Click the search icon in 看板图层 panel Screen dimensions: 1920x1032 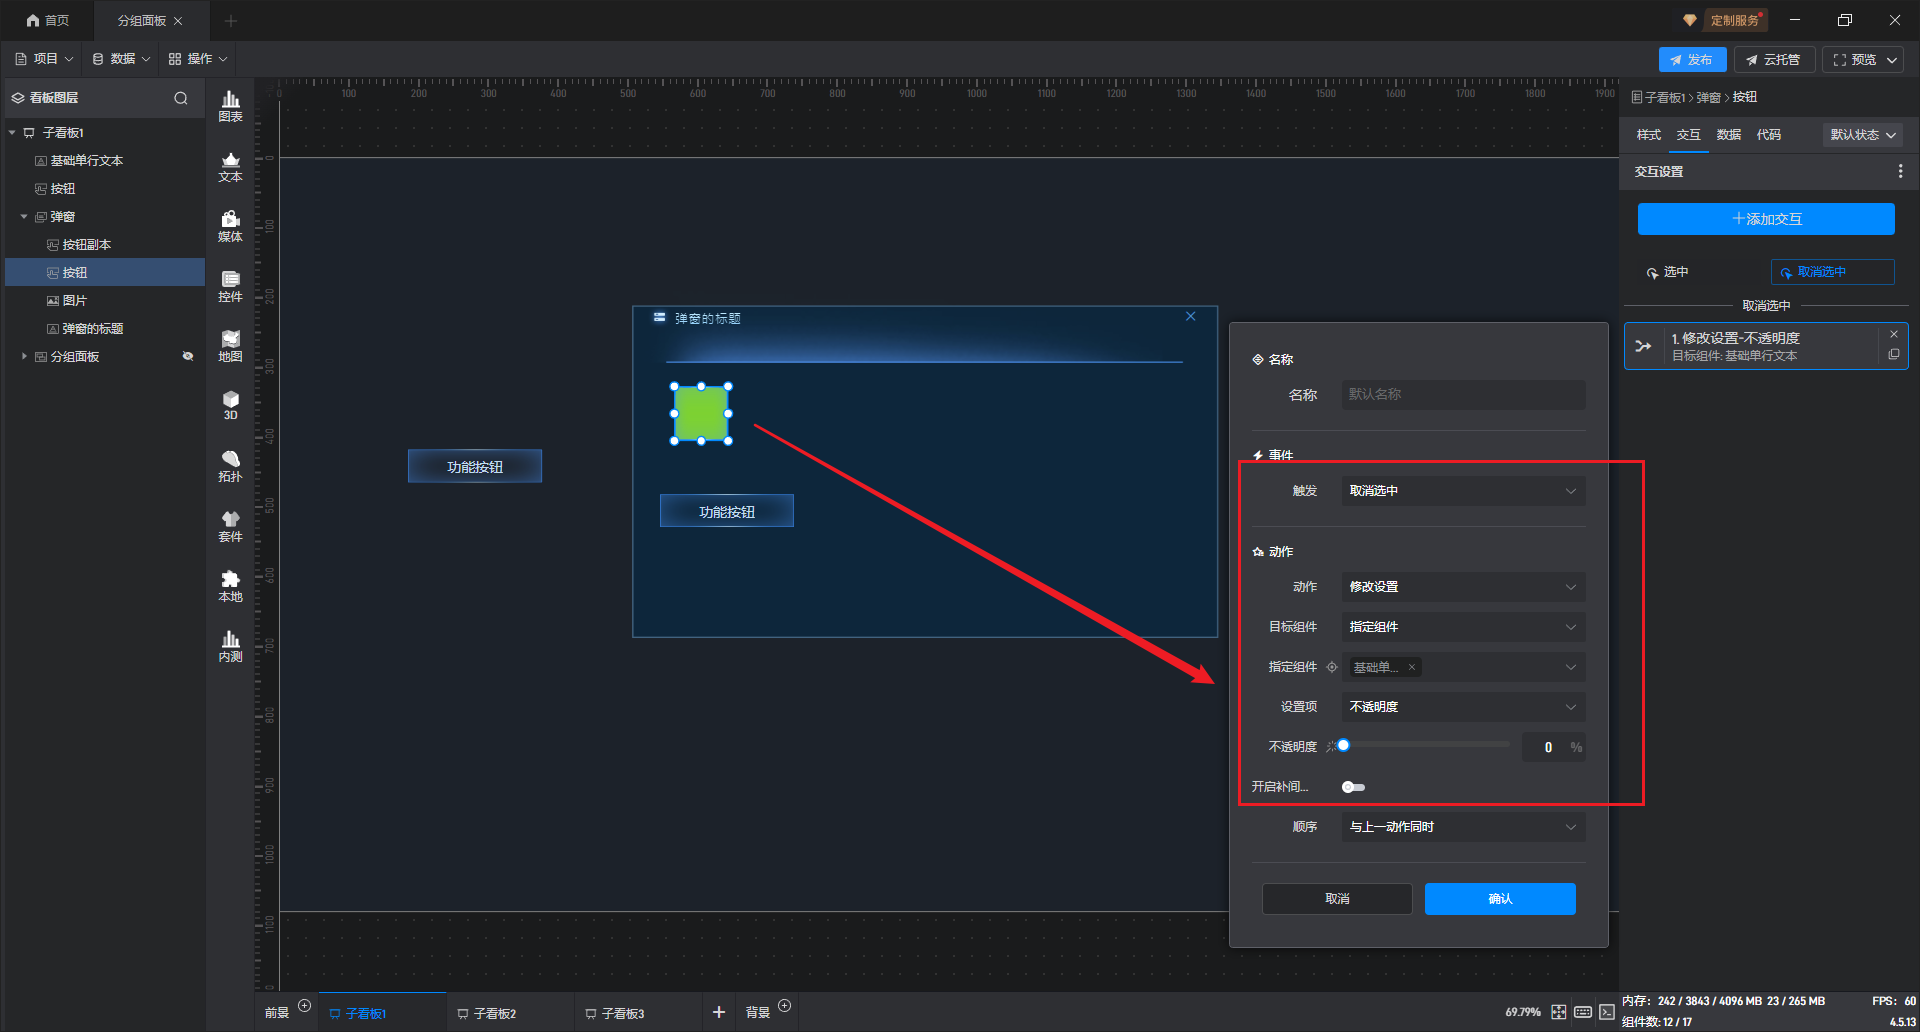click(181, 98)
